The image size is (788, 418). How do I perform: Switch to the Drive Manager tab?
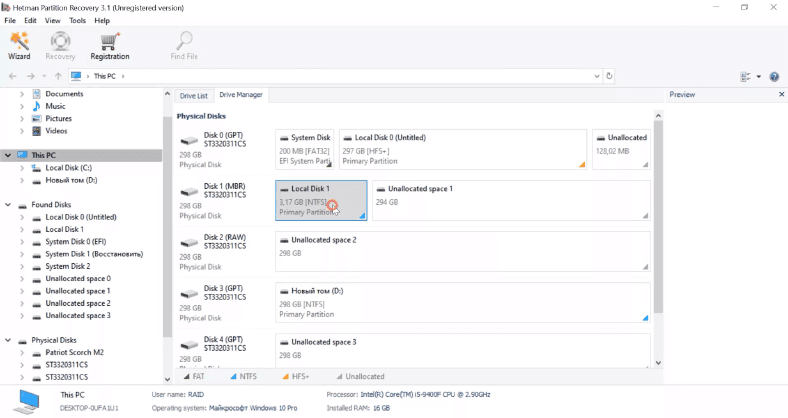click(x=241, y=95)
